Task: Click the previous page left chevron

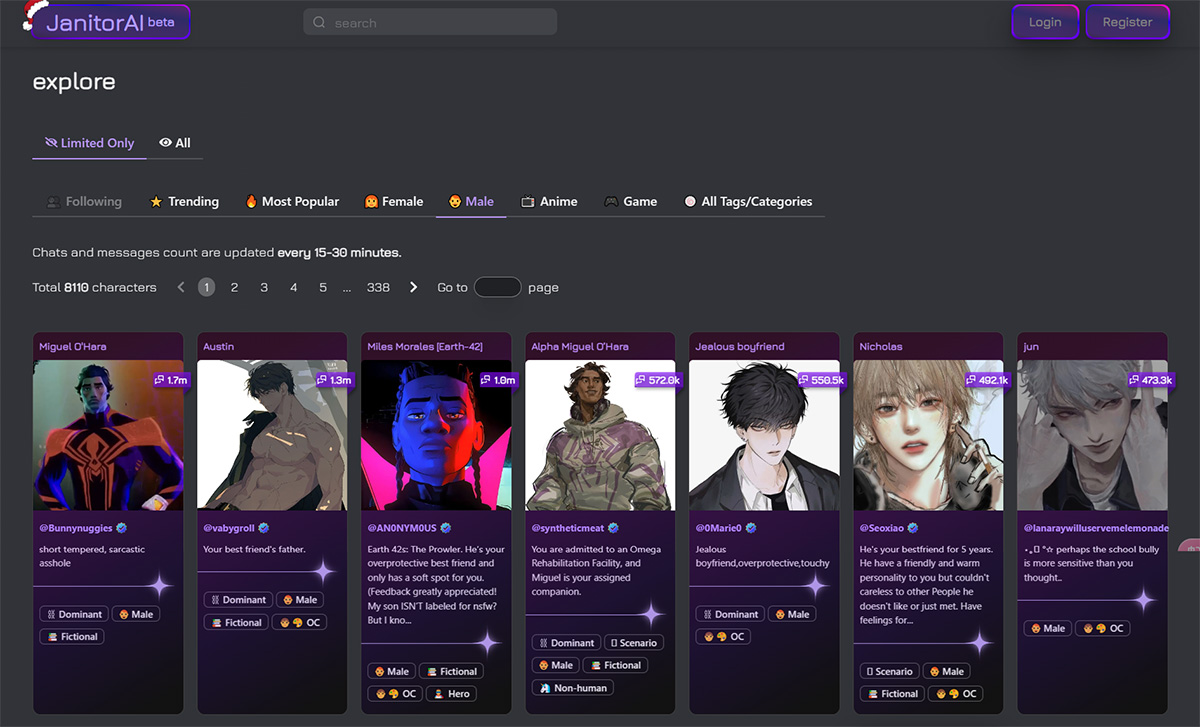Action: click(181, 287)
